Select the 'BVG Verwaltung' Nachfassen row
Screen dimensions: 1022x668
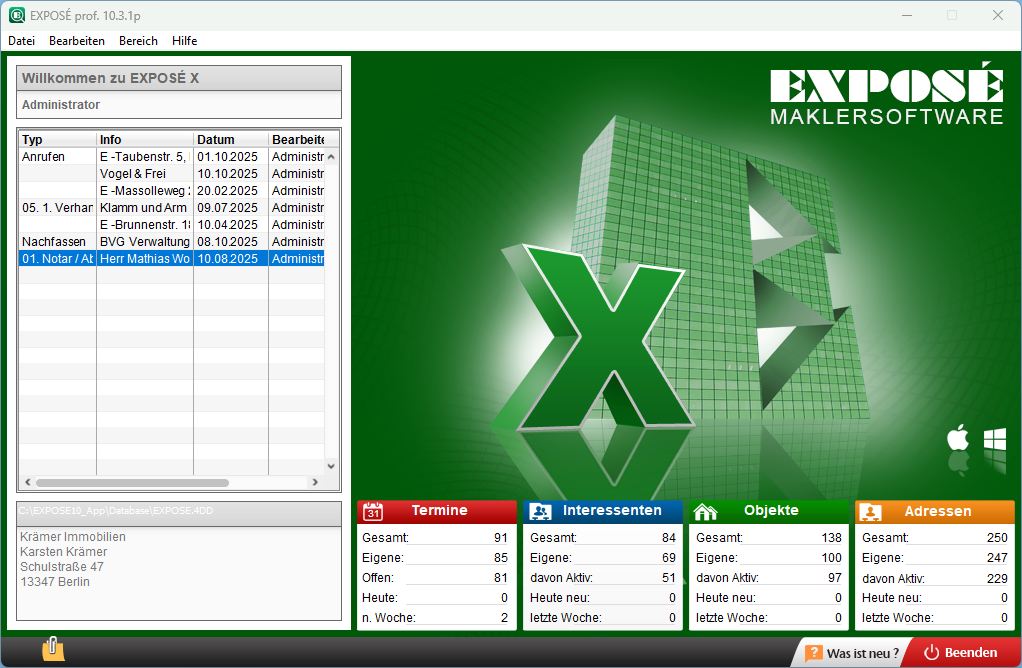point(145,241)
